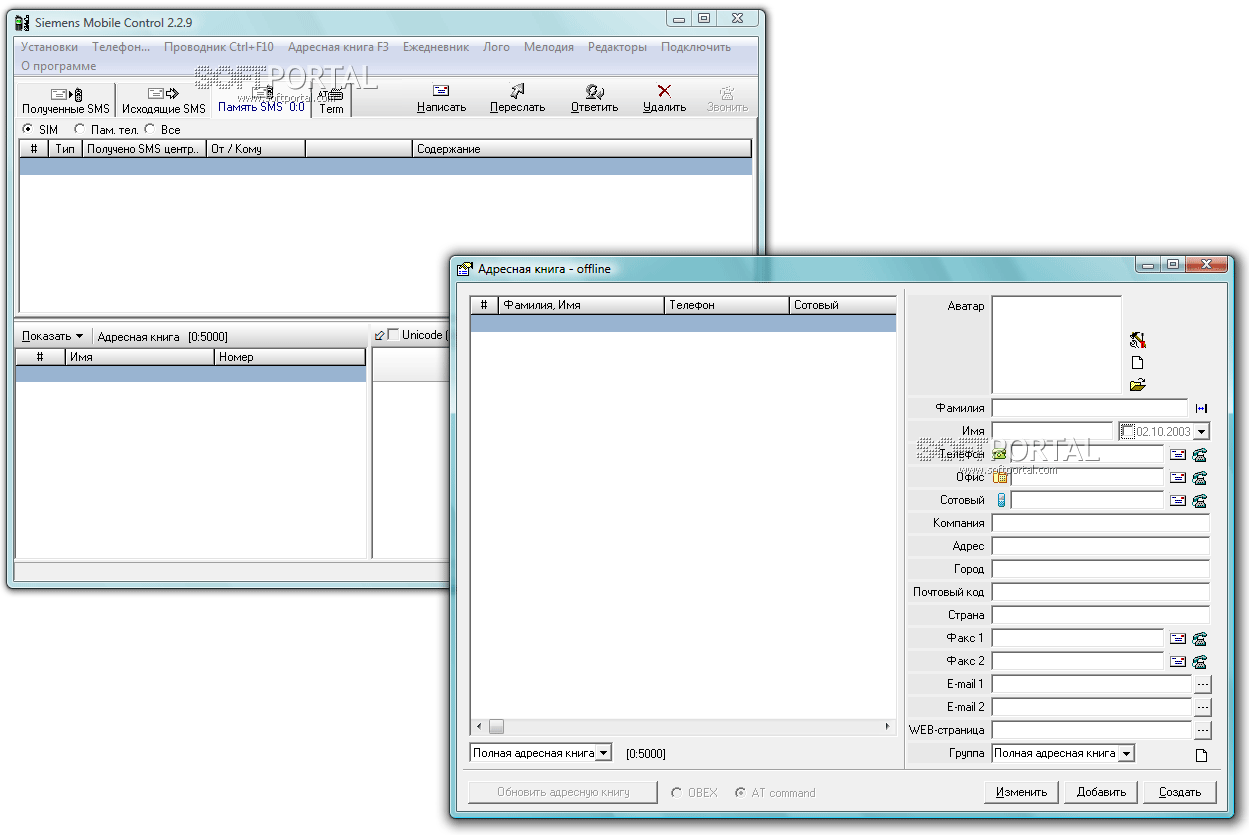Screen dimensions: 1249x835
Task: Click the call phone icon in Офис row
Action: [1200, 478]
